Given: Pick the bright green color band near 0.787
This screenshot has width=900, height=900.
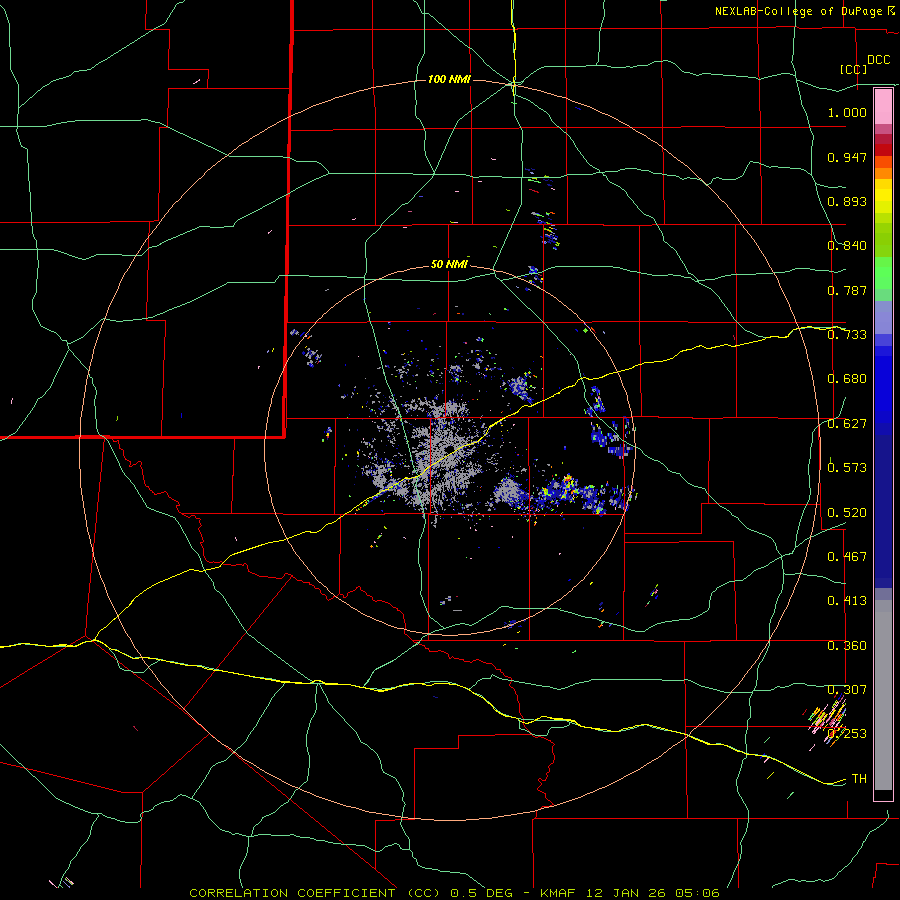Looking at the screenshot, I should (x=883, y=273).
